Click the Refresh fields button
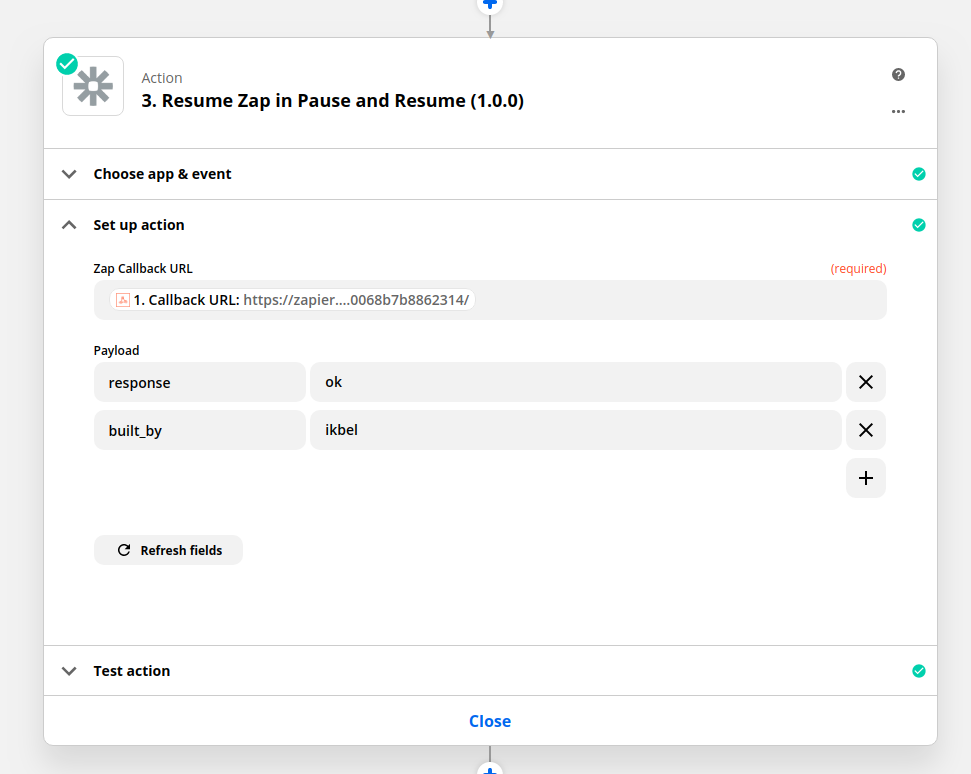This screenshot has height=774, width=971. (168, 550)
